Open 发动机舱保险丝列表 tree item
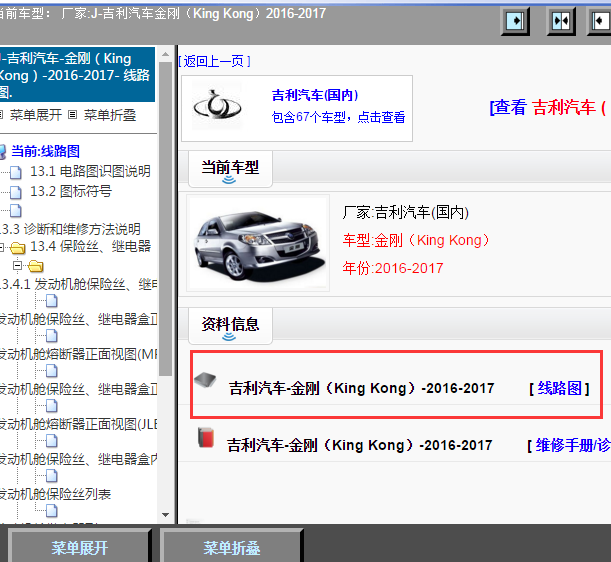611x562 pixels. [55, 494]
